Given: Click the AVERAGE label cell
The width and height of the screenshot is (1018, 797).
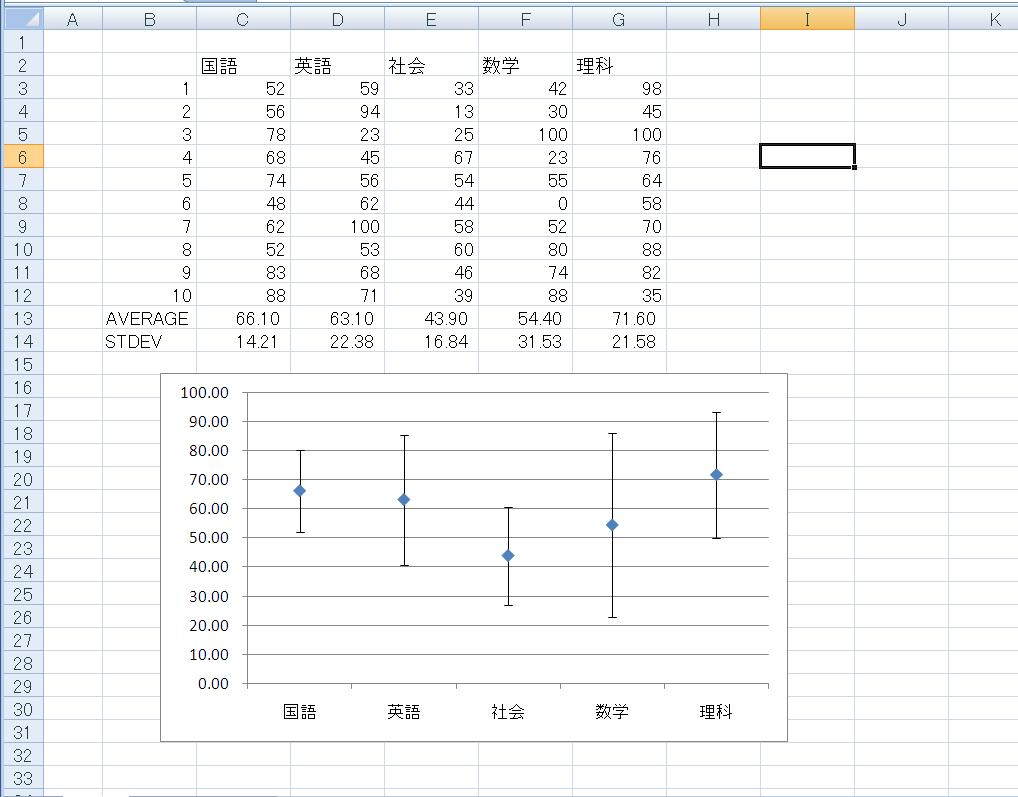Looking at the screenshot, I should 148,318.
